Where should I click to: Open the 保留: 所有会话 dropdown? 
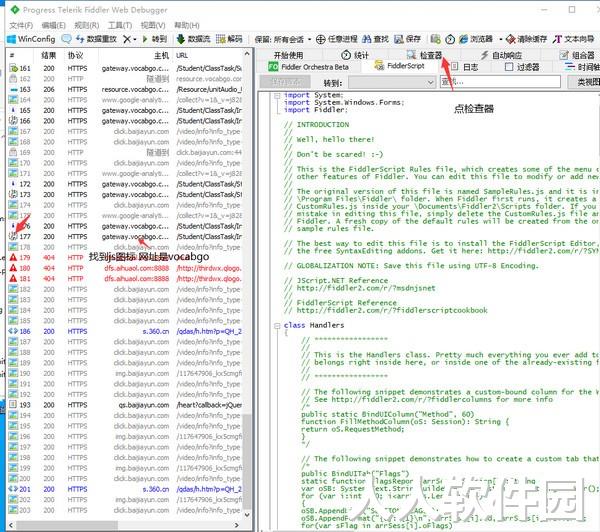(x=282, y=39)
